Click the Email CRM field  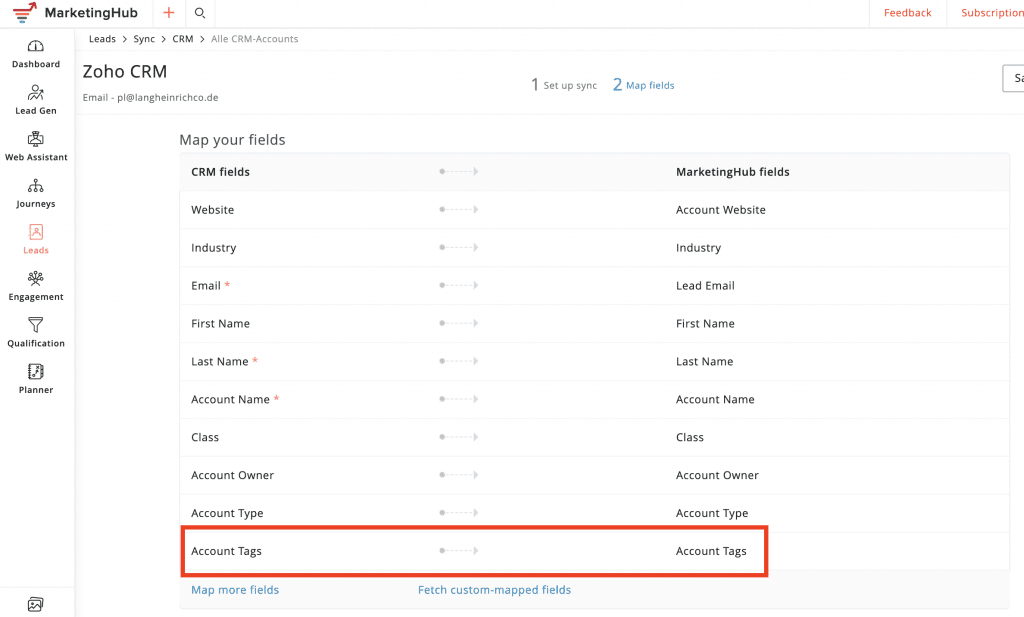206,285
